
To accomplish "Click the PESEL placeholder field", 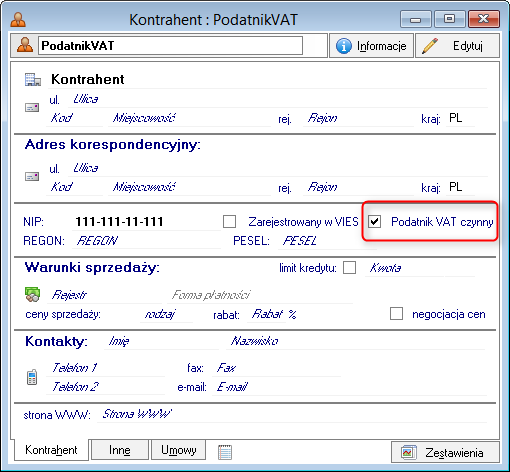I will 327,241.
